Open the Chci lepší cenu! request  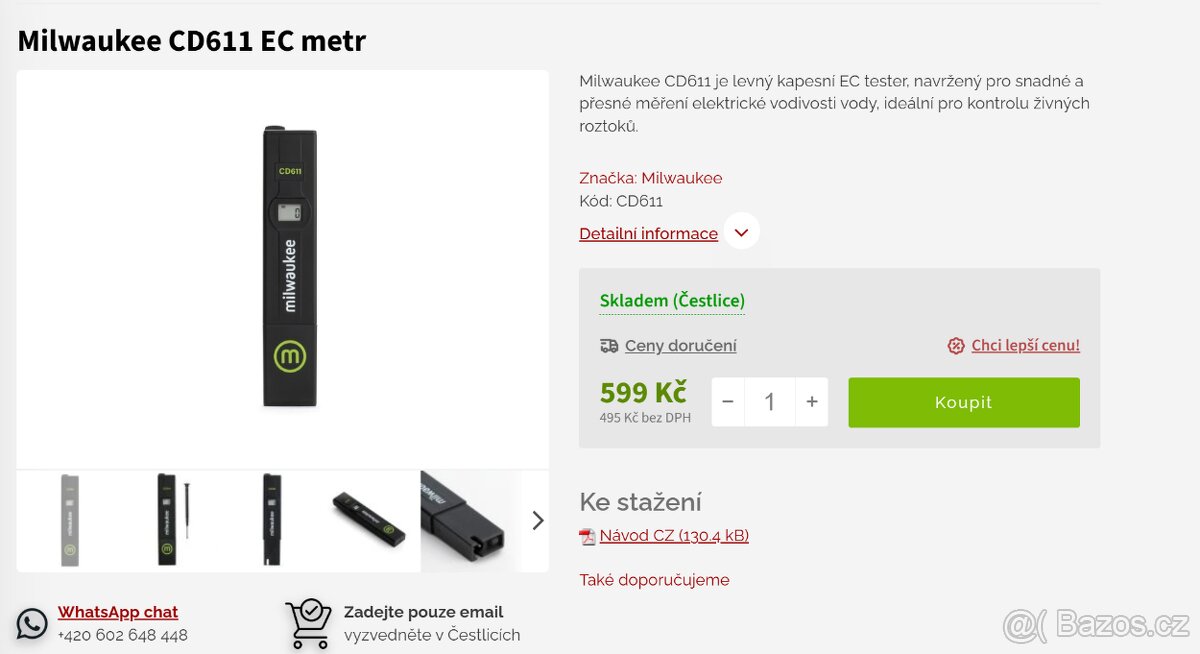[1024, 345]
